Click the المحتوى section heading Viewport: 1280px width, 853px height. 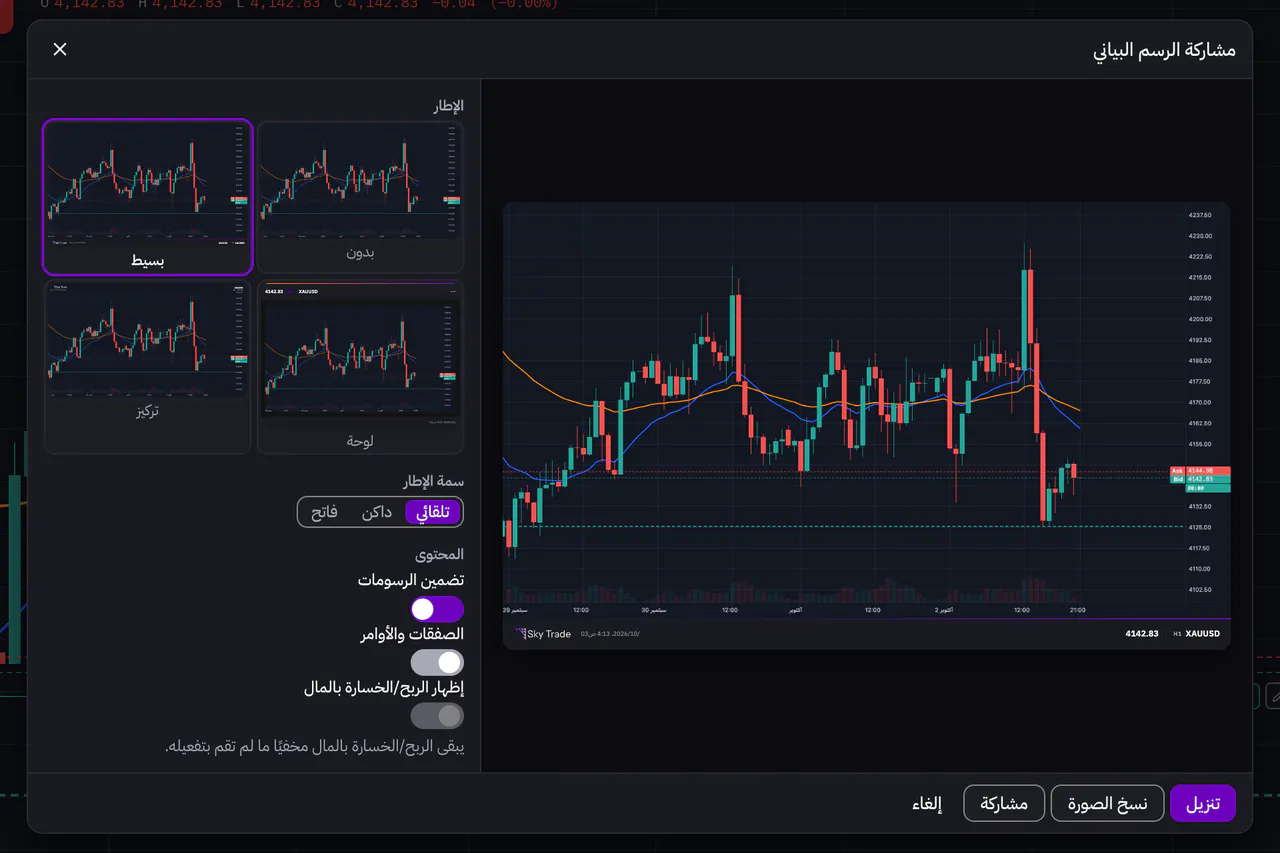pyautogui.click(x=439, y=554)
